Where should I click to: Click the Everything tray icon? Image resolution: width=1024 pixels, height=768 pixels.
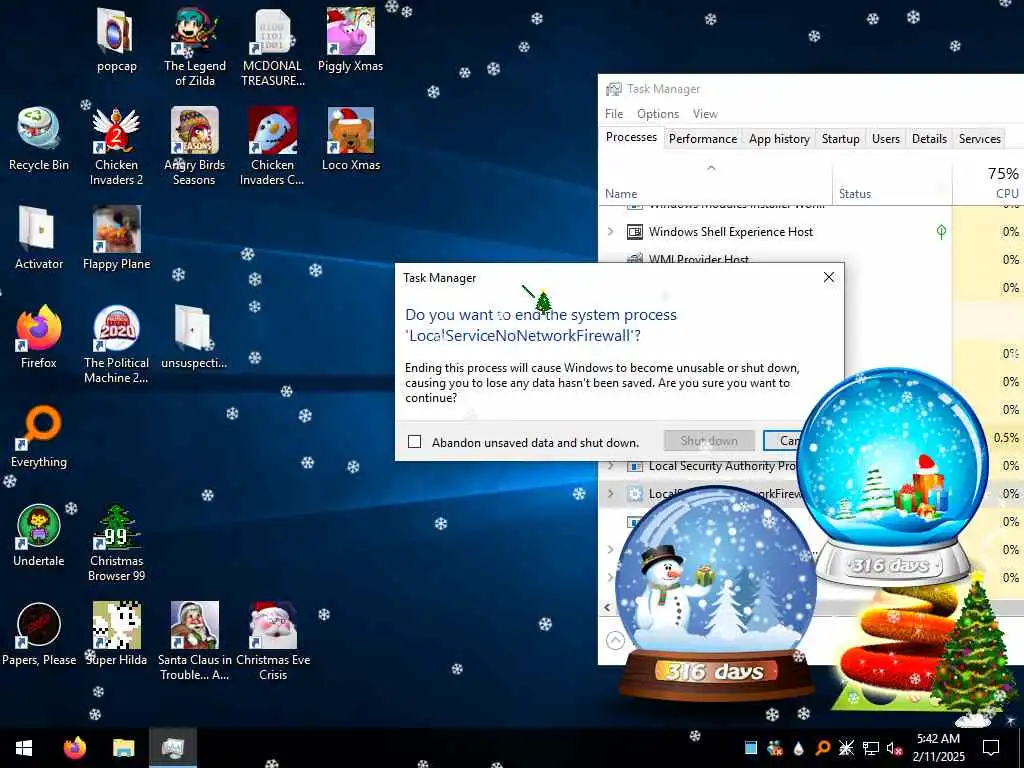[x=823, y=748]
